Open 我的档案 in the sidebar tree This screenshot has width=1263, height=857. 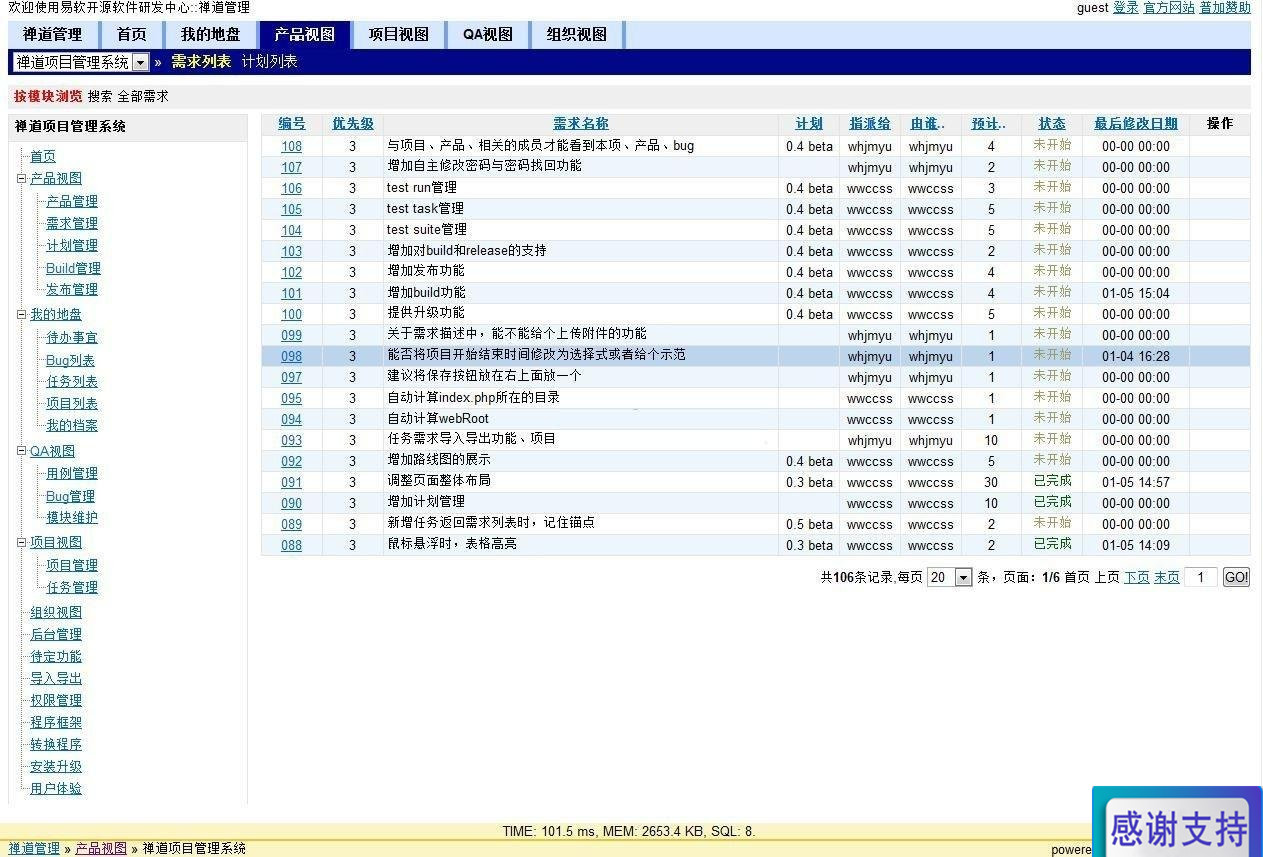click(x=72, y=426)
